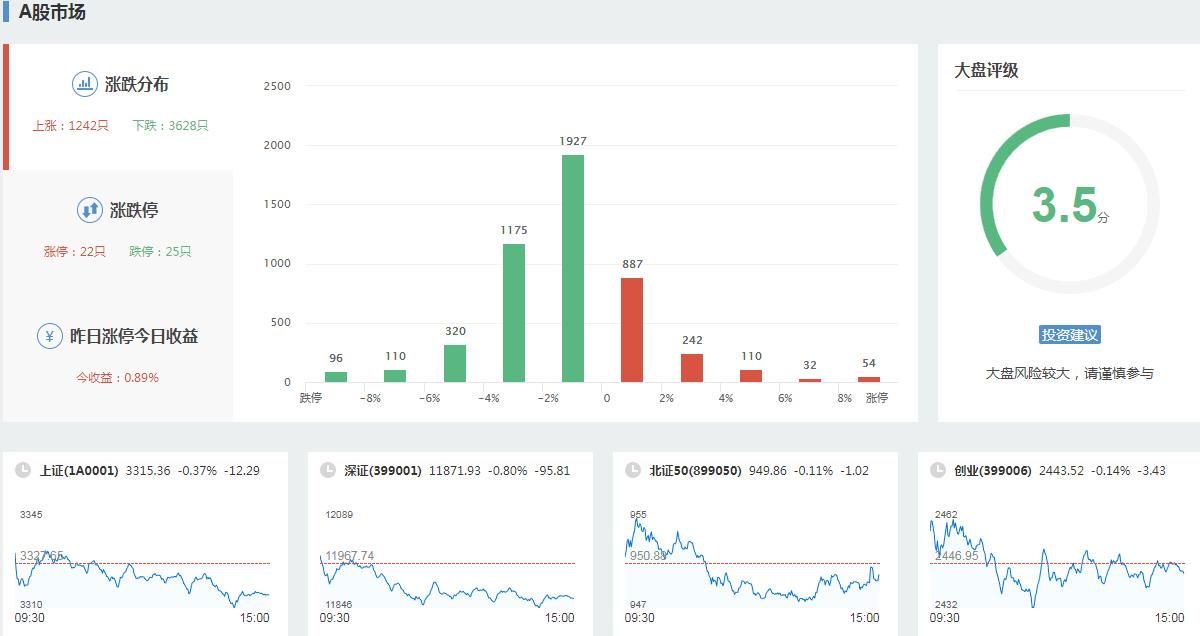Click the clock icon next to 创业(399006)
The width and height of the screenshot is (1200, 636).
tap(937, 470)
